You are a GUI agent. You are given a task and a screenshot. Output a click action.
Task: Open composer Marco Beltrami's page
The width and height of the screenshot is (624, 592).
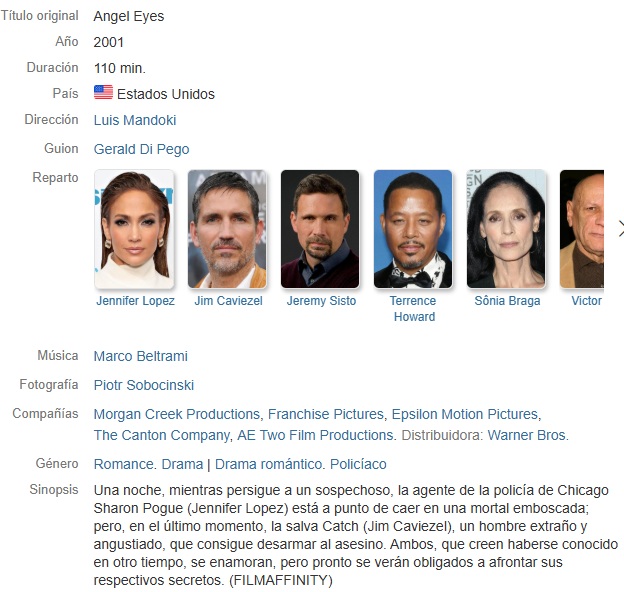click(140, 356)
